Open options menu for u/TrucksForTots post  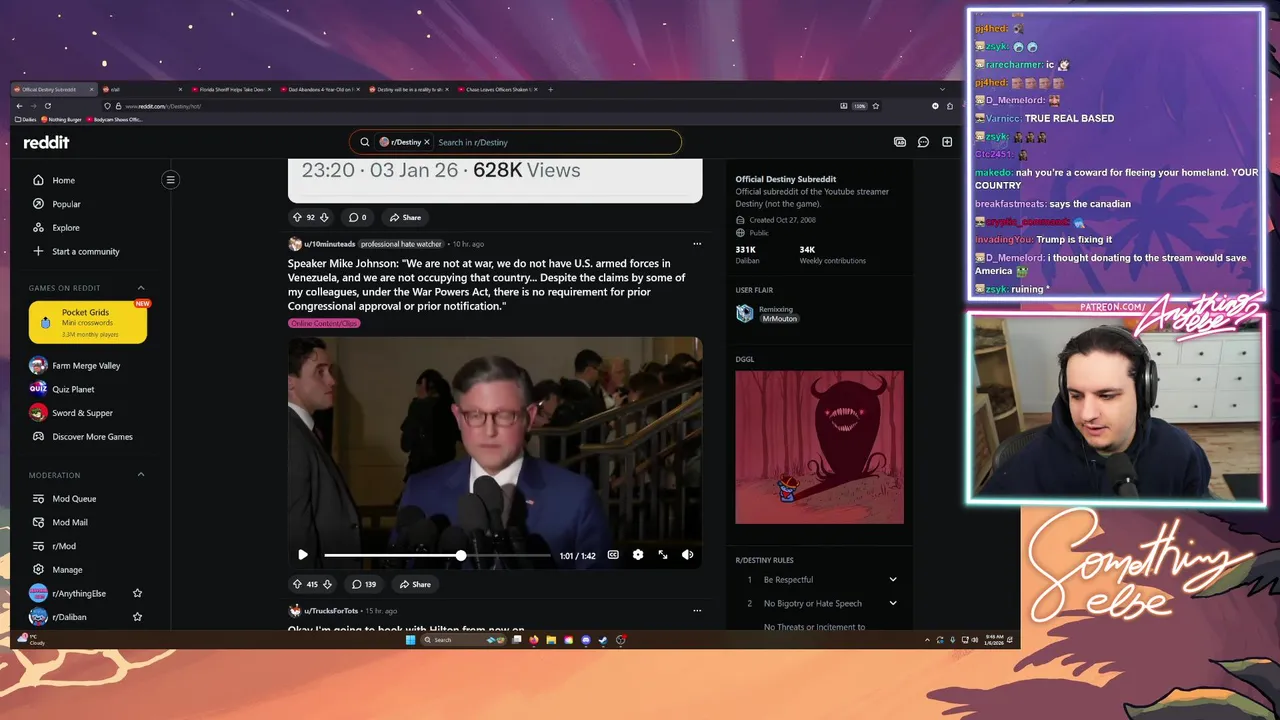coord(697,610)
